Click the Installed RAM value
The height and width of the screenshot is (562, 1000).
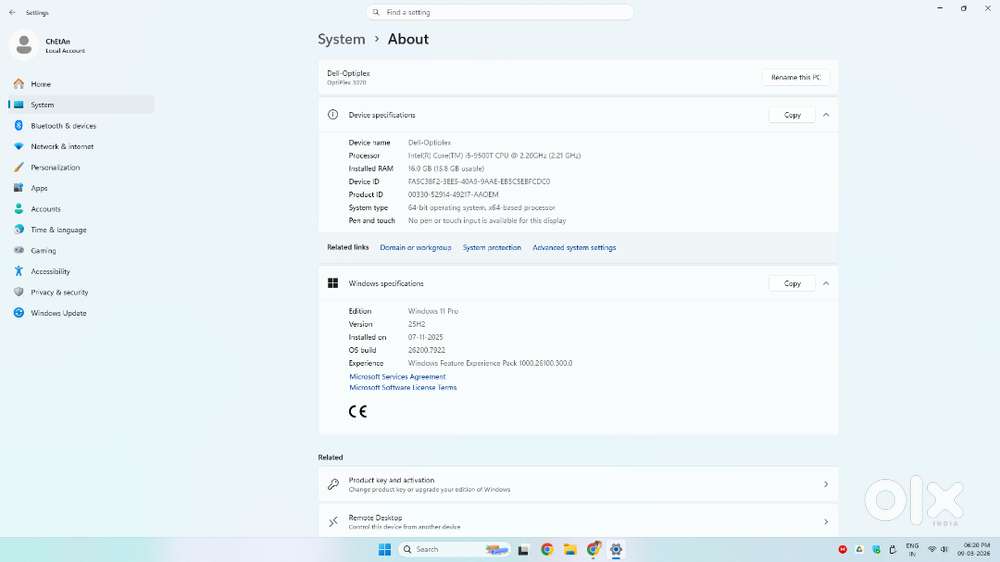446,168
